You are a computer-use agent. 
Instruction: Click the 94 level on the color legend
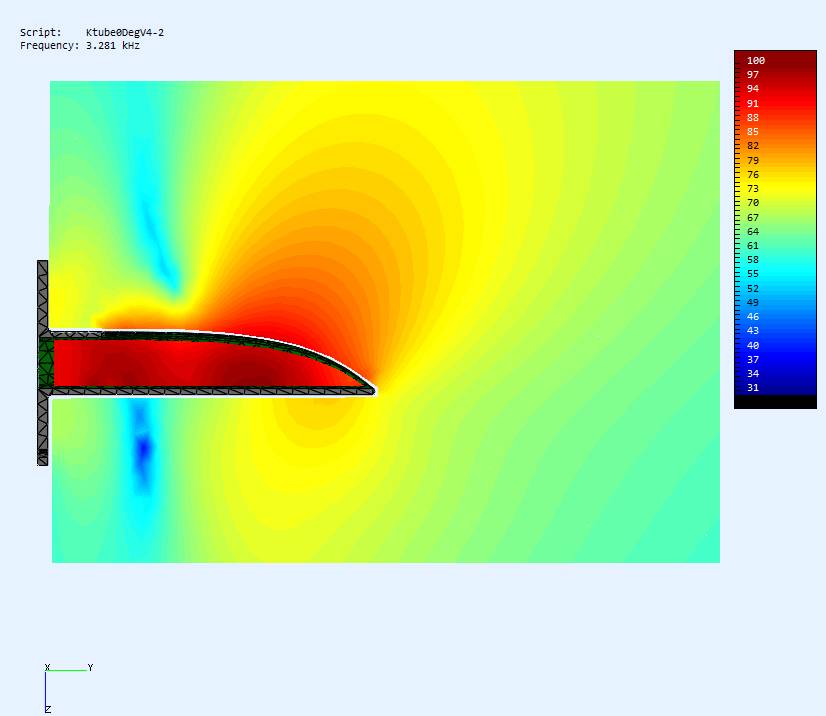(753, 89)
